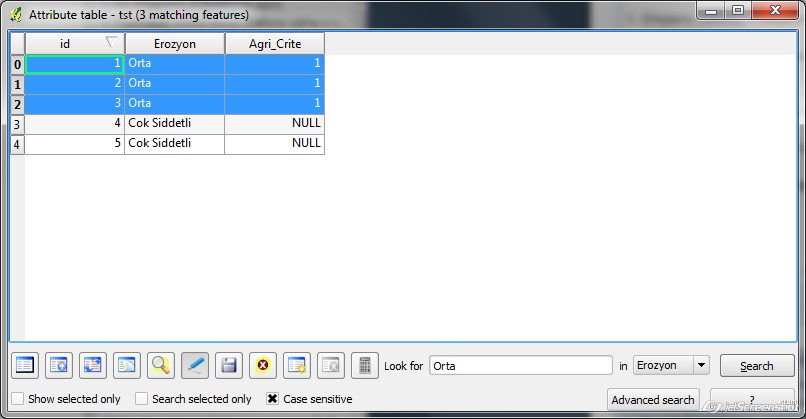Click Agri_Crite value 1 for id 2
The height and width of the screenshot is (419, 806).
click(274, 84)
